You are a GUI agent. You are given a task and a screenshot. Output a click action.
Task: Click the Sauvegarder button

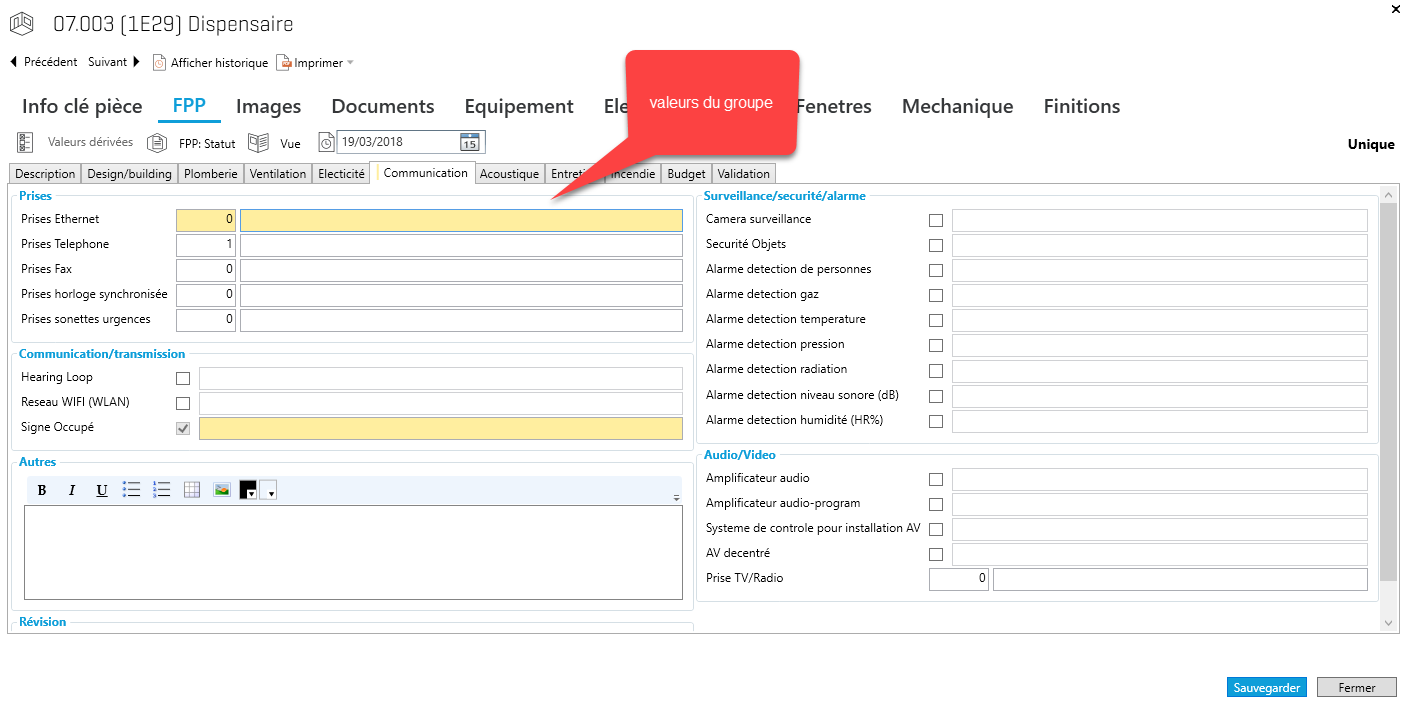[x=1266, y=688]
